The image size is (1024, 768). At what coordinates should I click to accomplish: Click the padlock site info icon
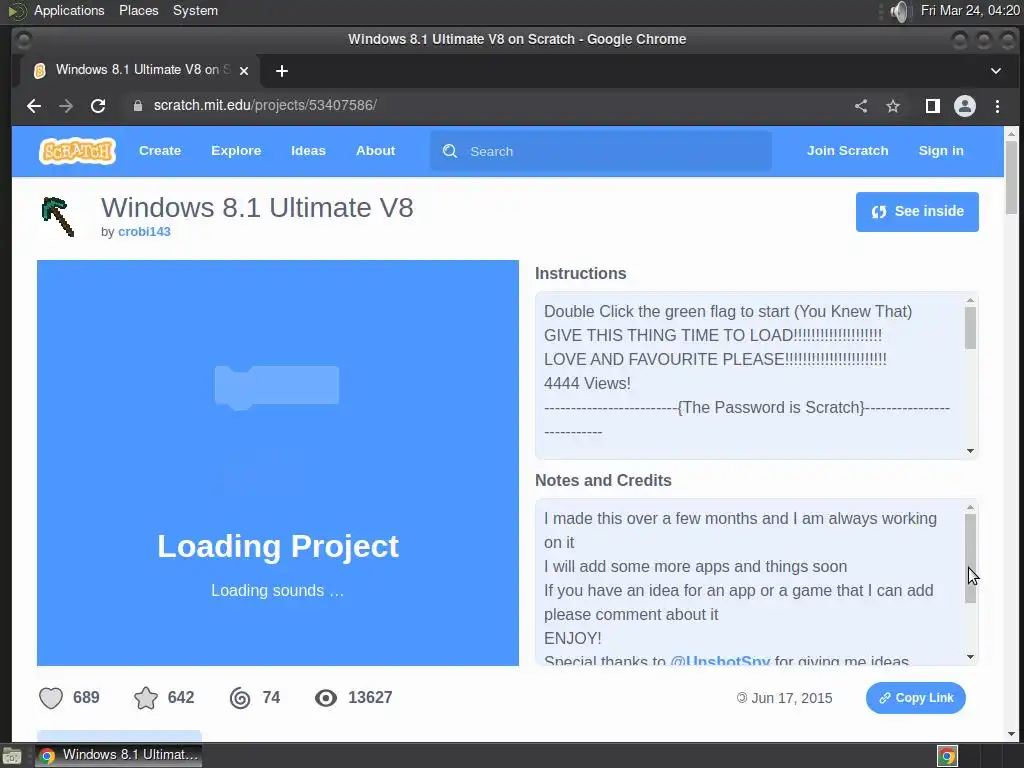pyautogui.click(x=138, y=106)
